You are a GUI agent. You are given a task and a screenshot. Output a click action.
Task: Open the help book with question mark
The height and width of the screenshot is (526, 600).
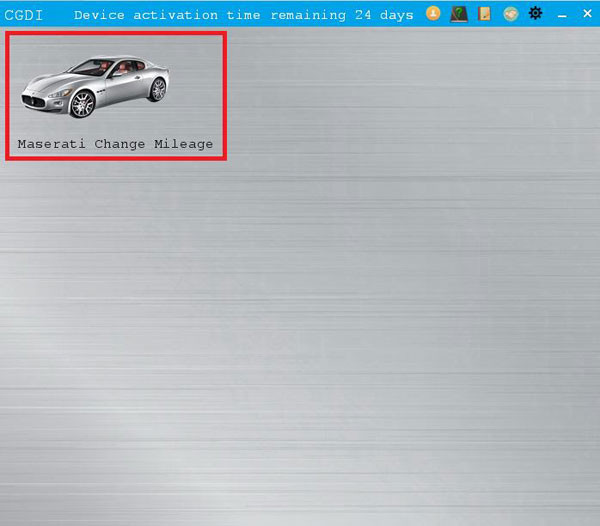(459, 14)
